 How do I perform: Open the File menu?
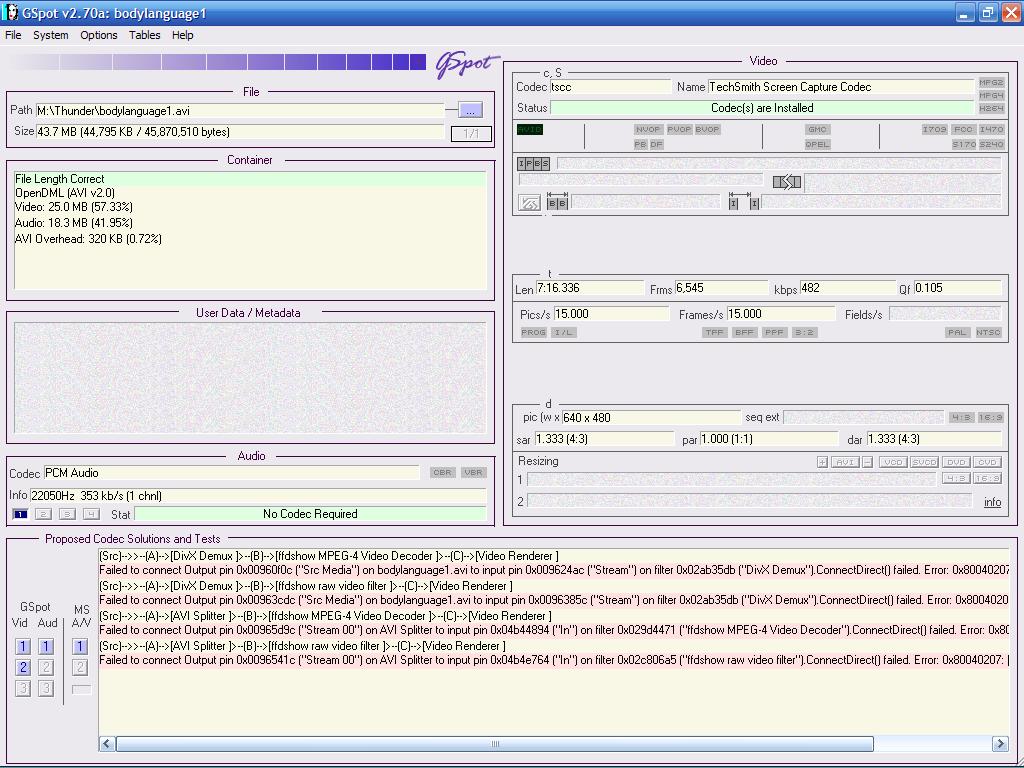point(13,35)
